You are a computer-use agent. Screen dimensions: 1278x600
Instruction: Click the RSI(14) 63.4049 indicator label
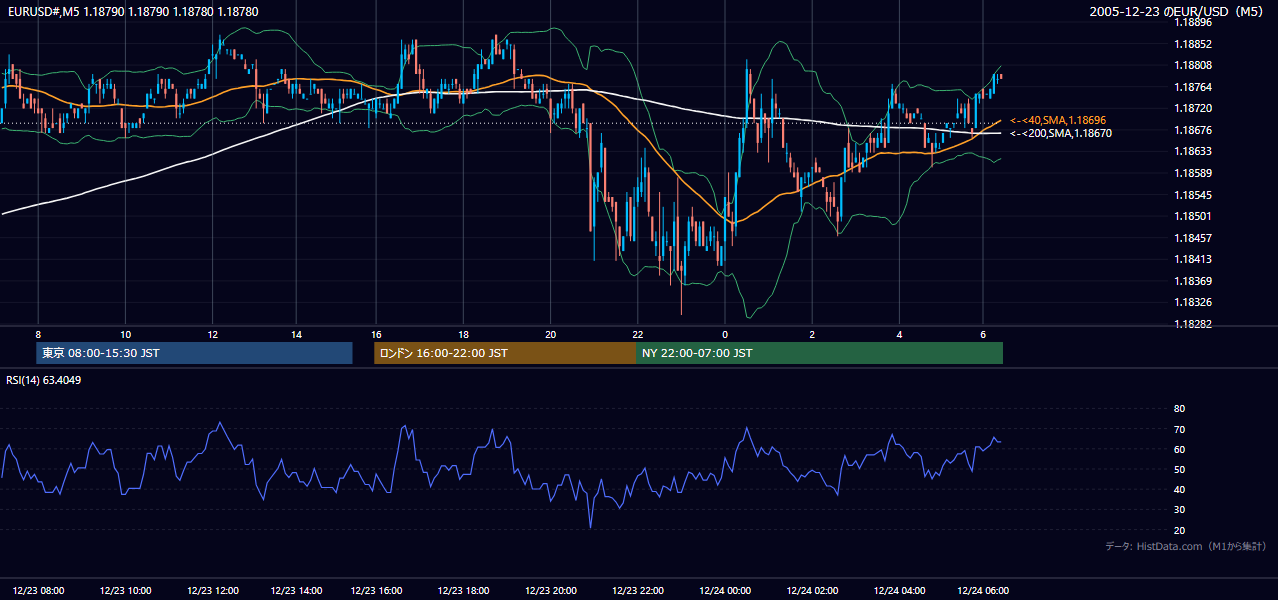[44, 380]
